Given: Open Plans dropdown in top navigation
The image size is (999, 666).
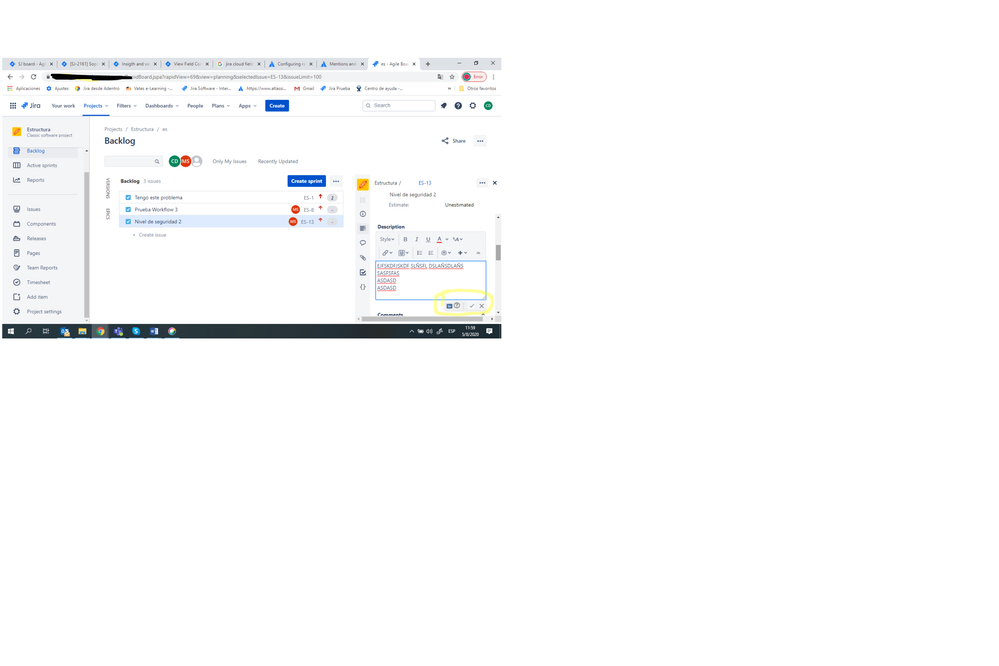Looking at the screenshot, I should coord(221,106).
